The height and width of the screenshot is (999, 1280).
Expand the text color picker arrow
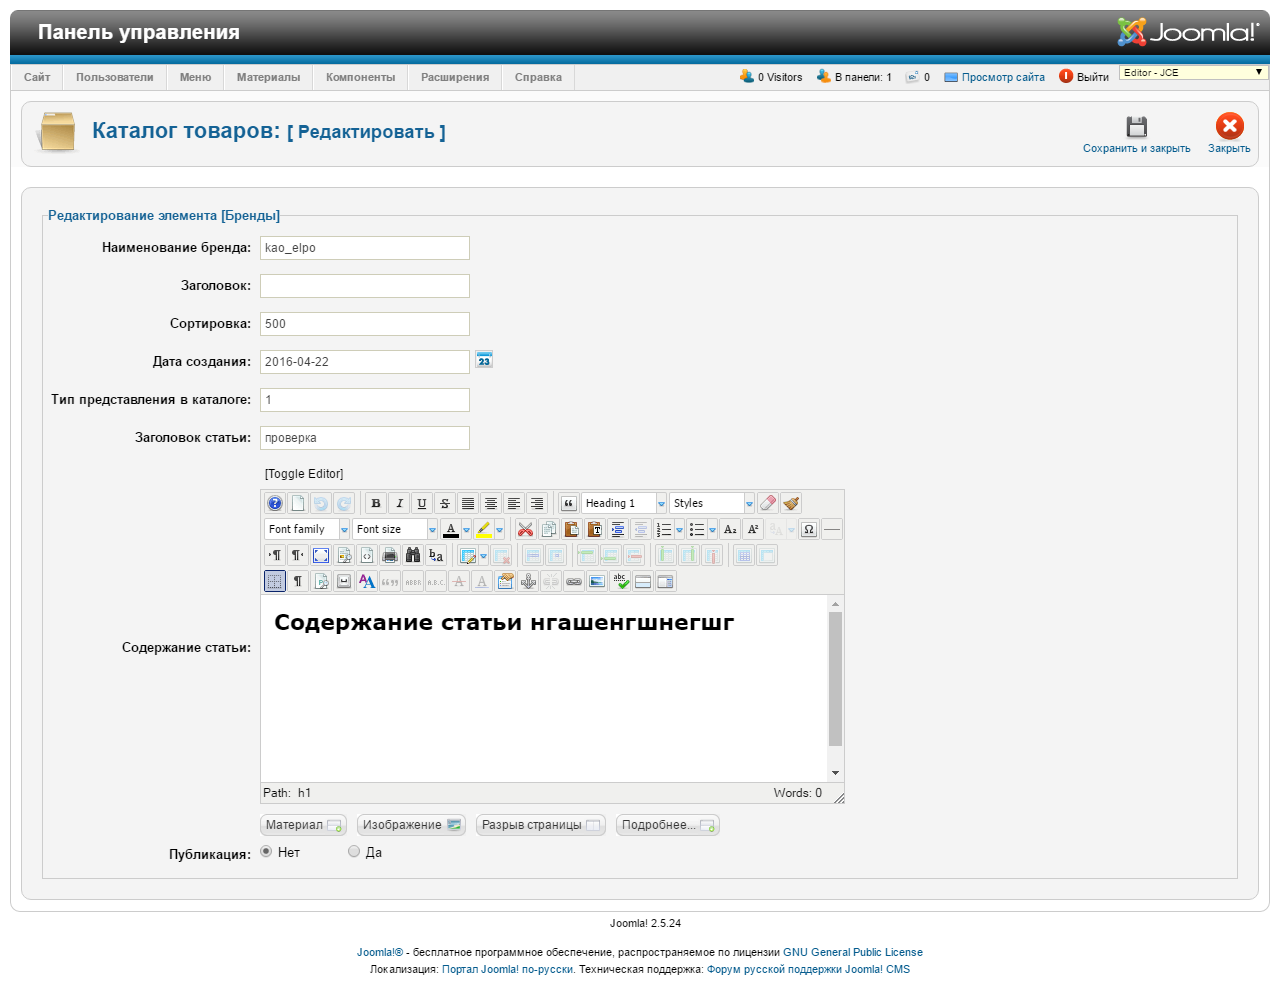(466, 529)
